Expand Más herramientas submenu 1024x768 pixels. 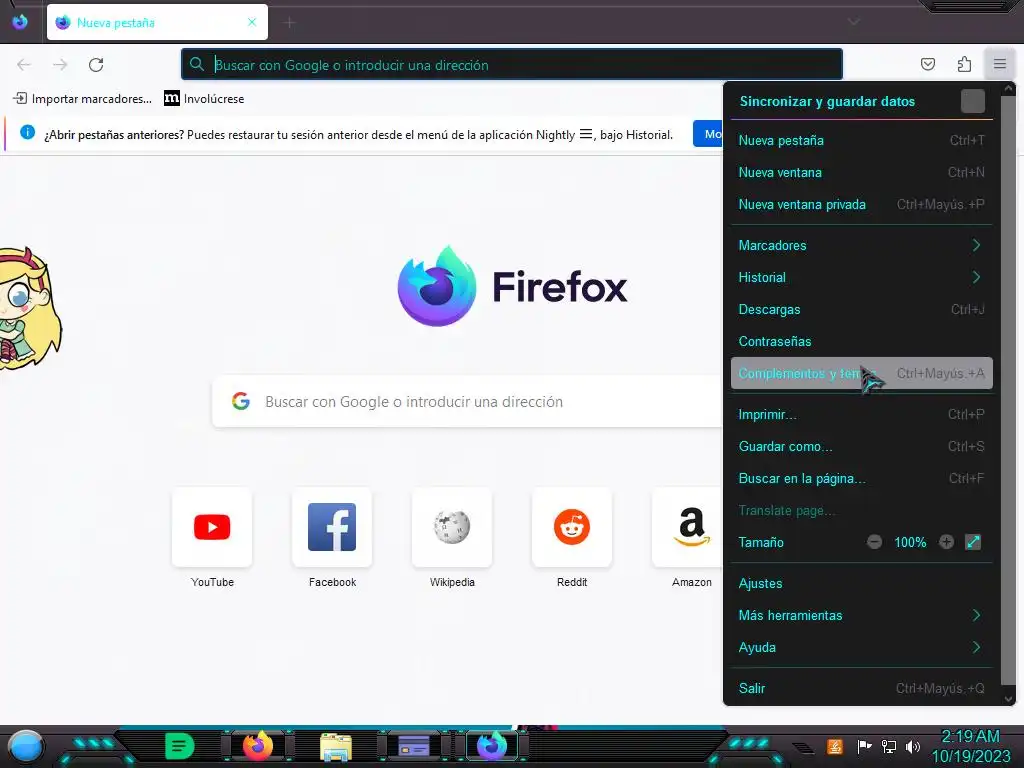861,615
